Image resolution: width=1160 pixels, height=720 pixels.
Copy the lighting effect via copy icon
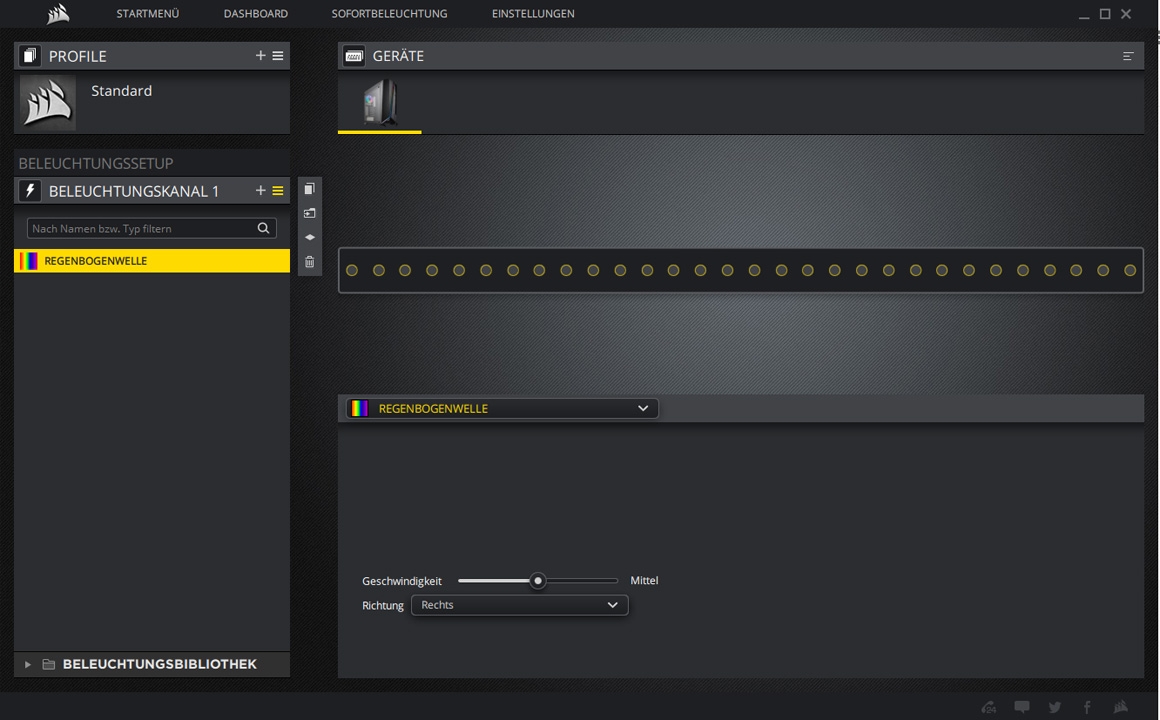click(310, 189)
